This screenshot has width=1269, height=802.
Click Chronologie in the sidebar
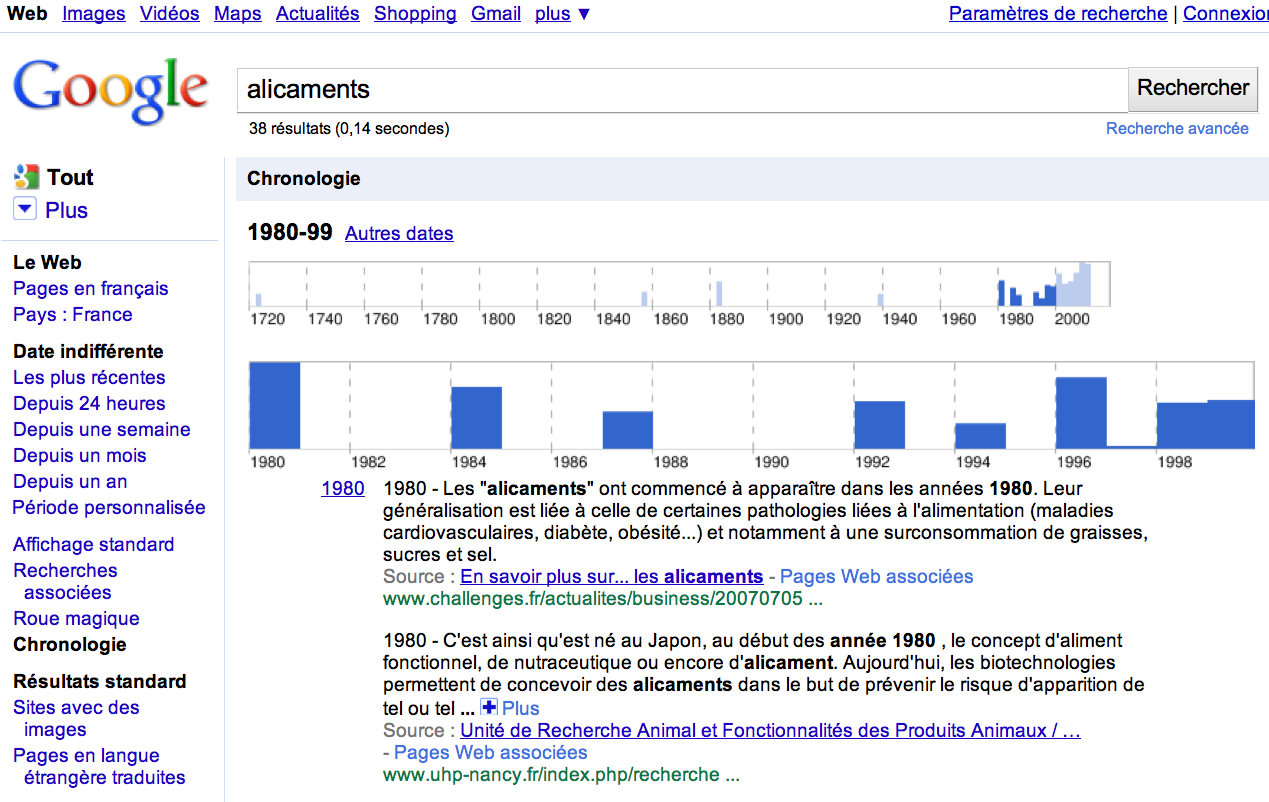[70, 645]
